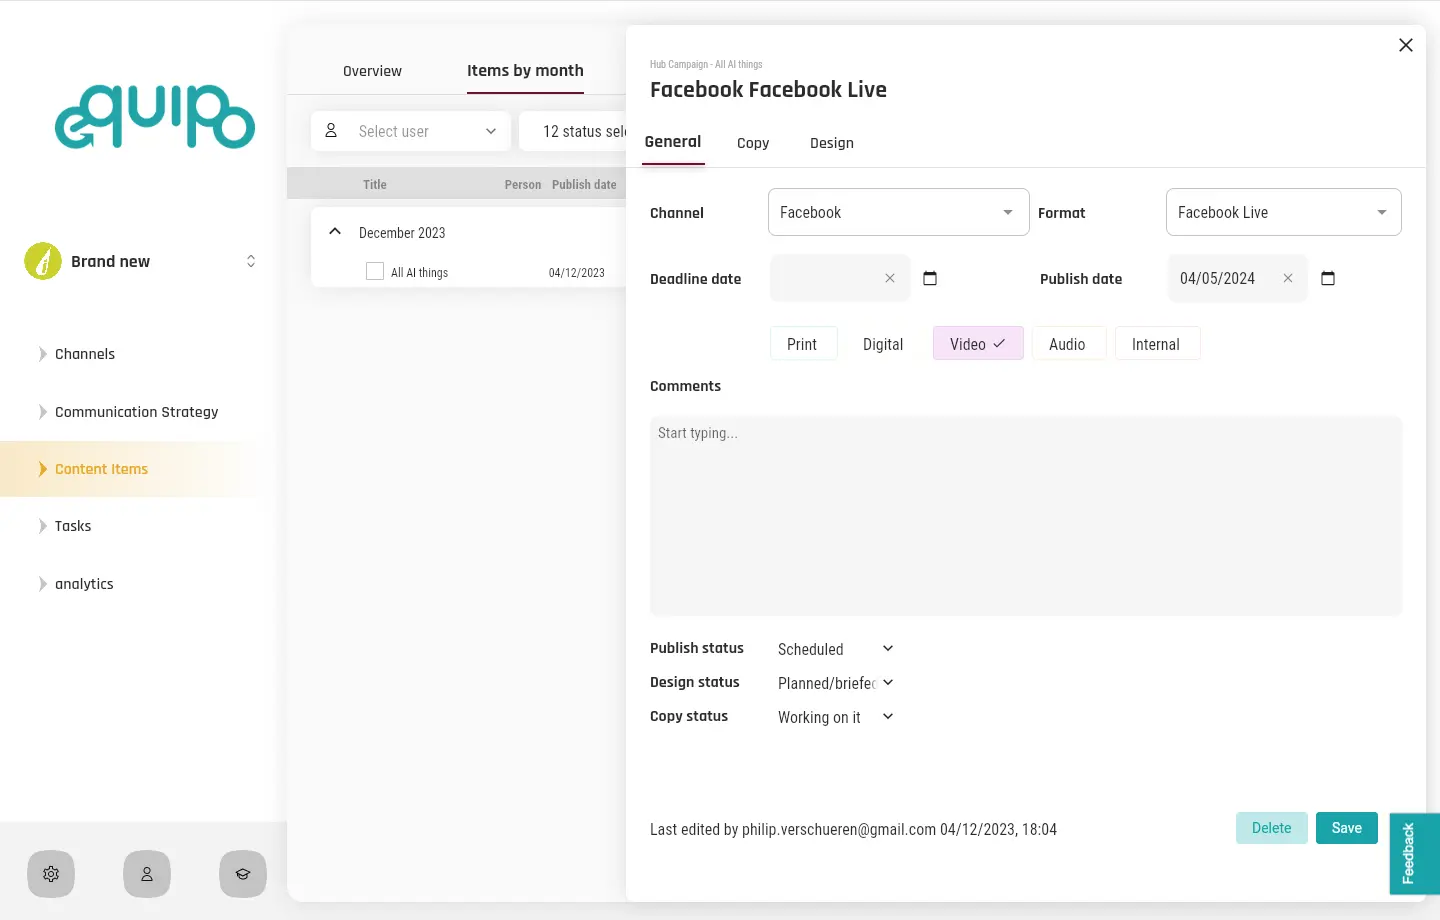Expand Channels in the sidebar
The image size is (1440, 920).
coord(42,354)
